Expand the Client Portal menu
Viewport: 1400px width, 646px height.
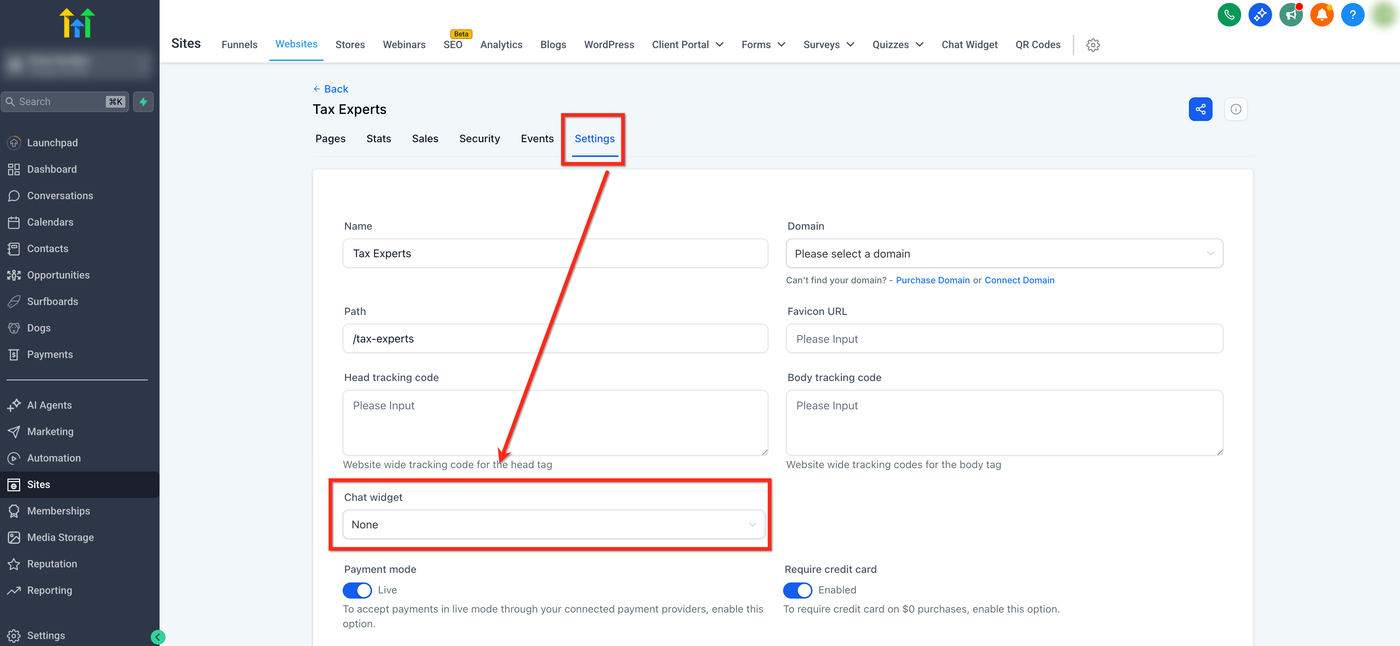pyautogui.click(x=688, y=45)
